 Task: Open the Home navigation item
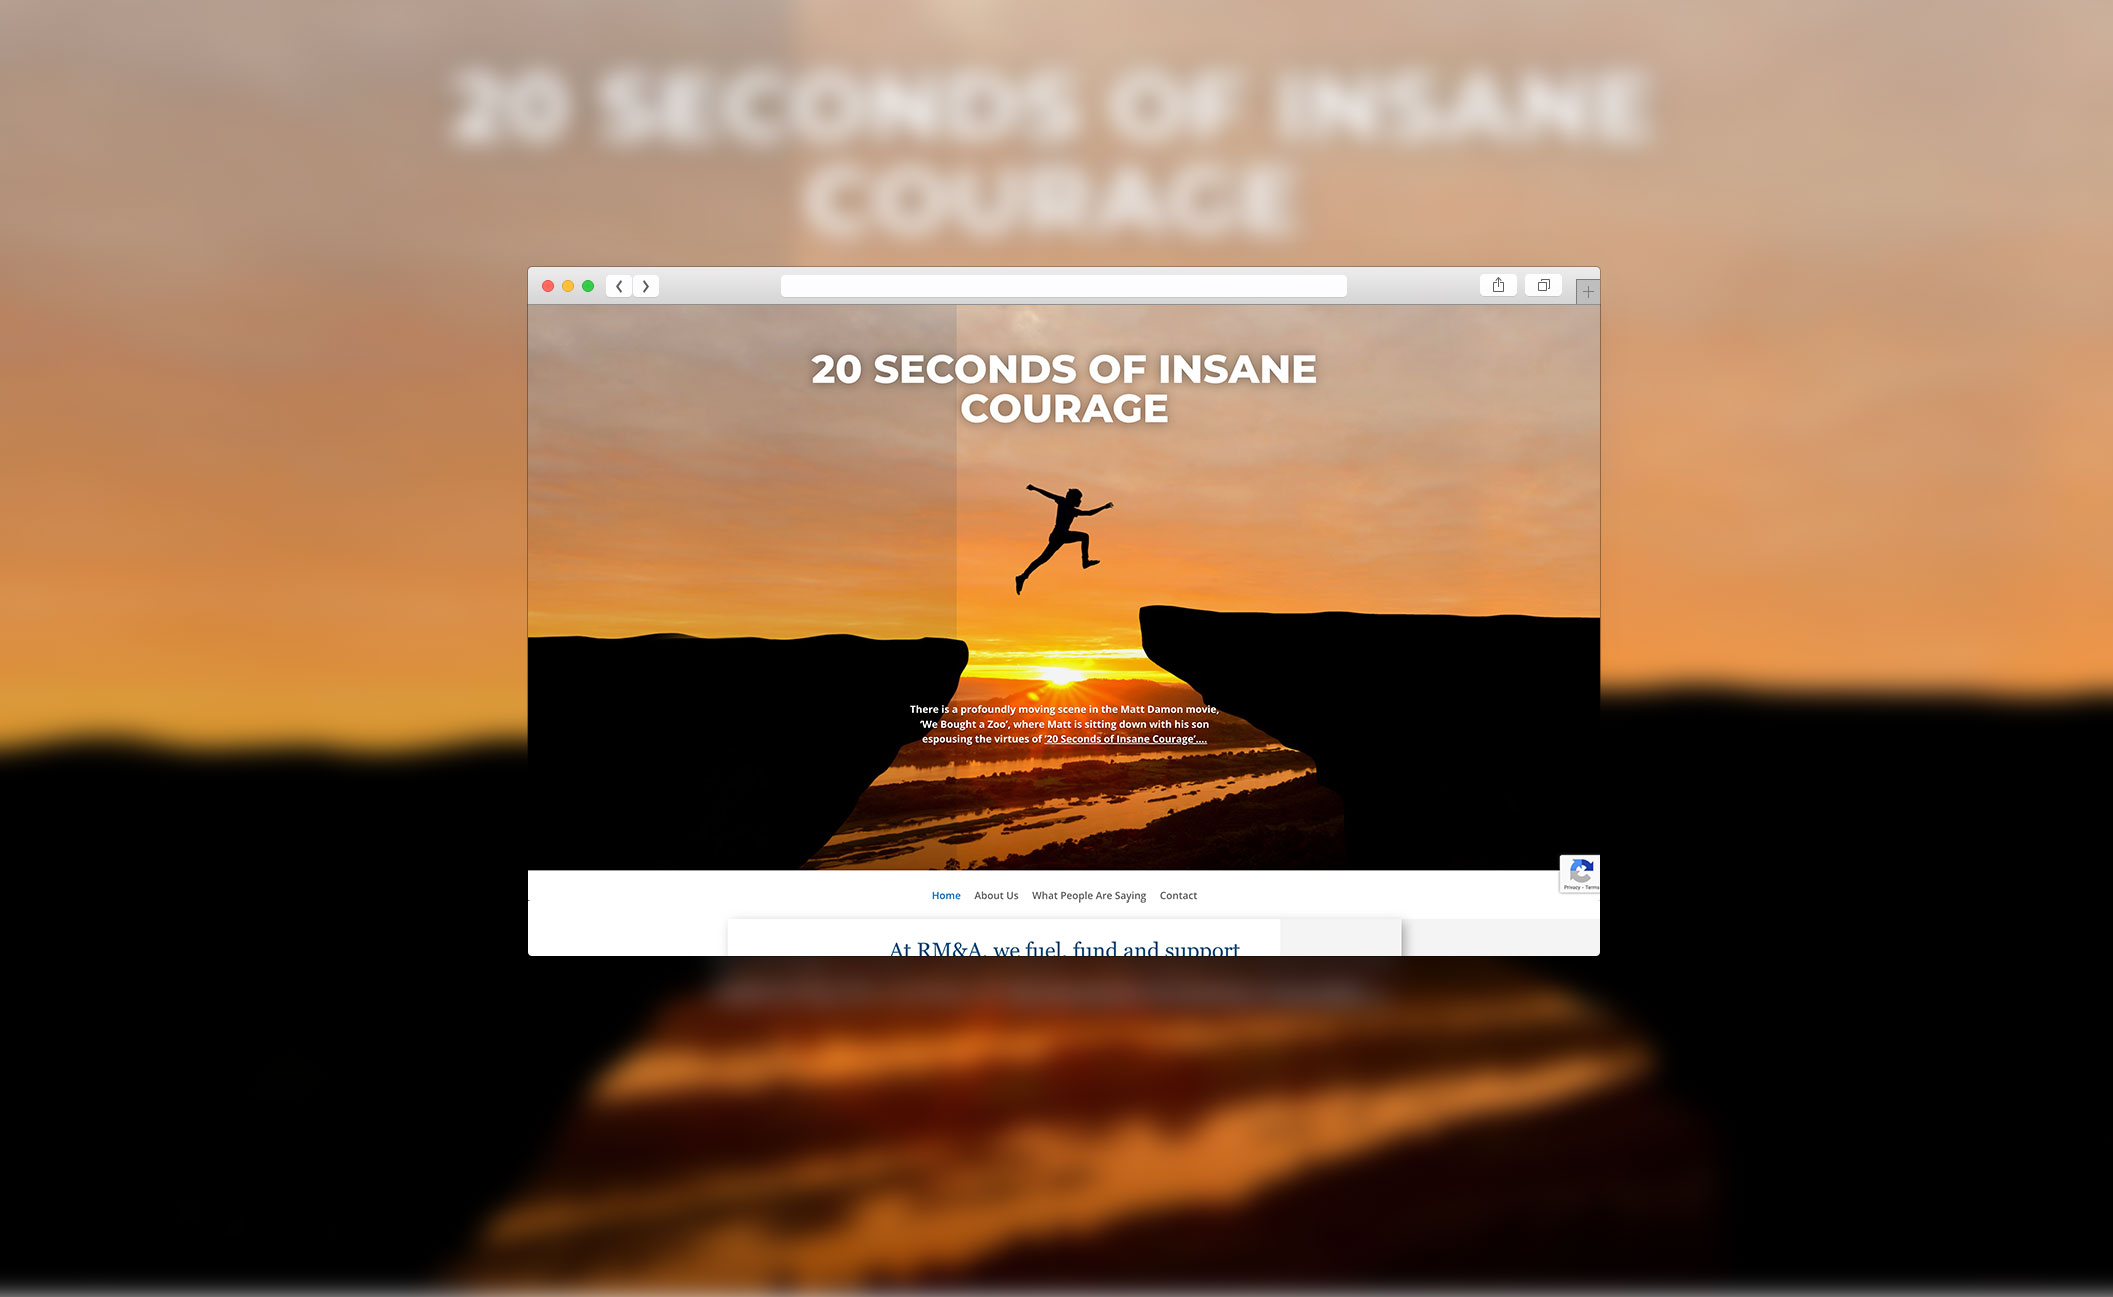click(946, 895)
